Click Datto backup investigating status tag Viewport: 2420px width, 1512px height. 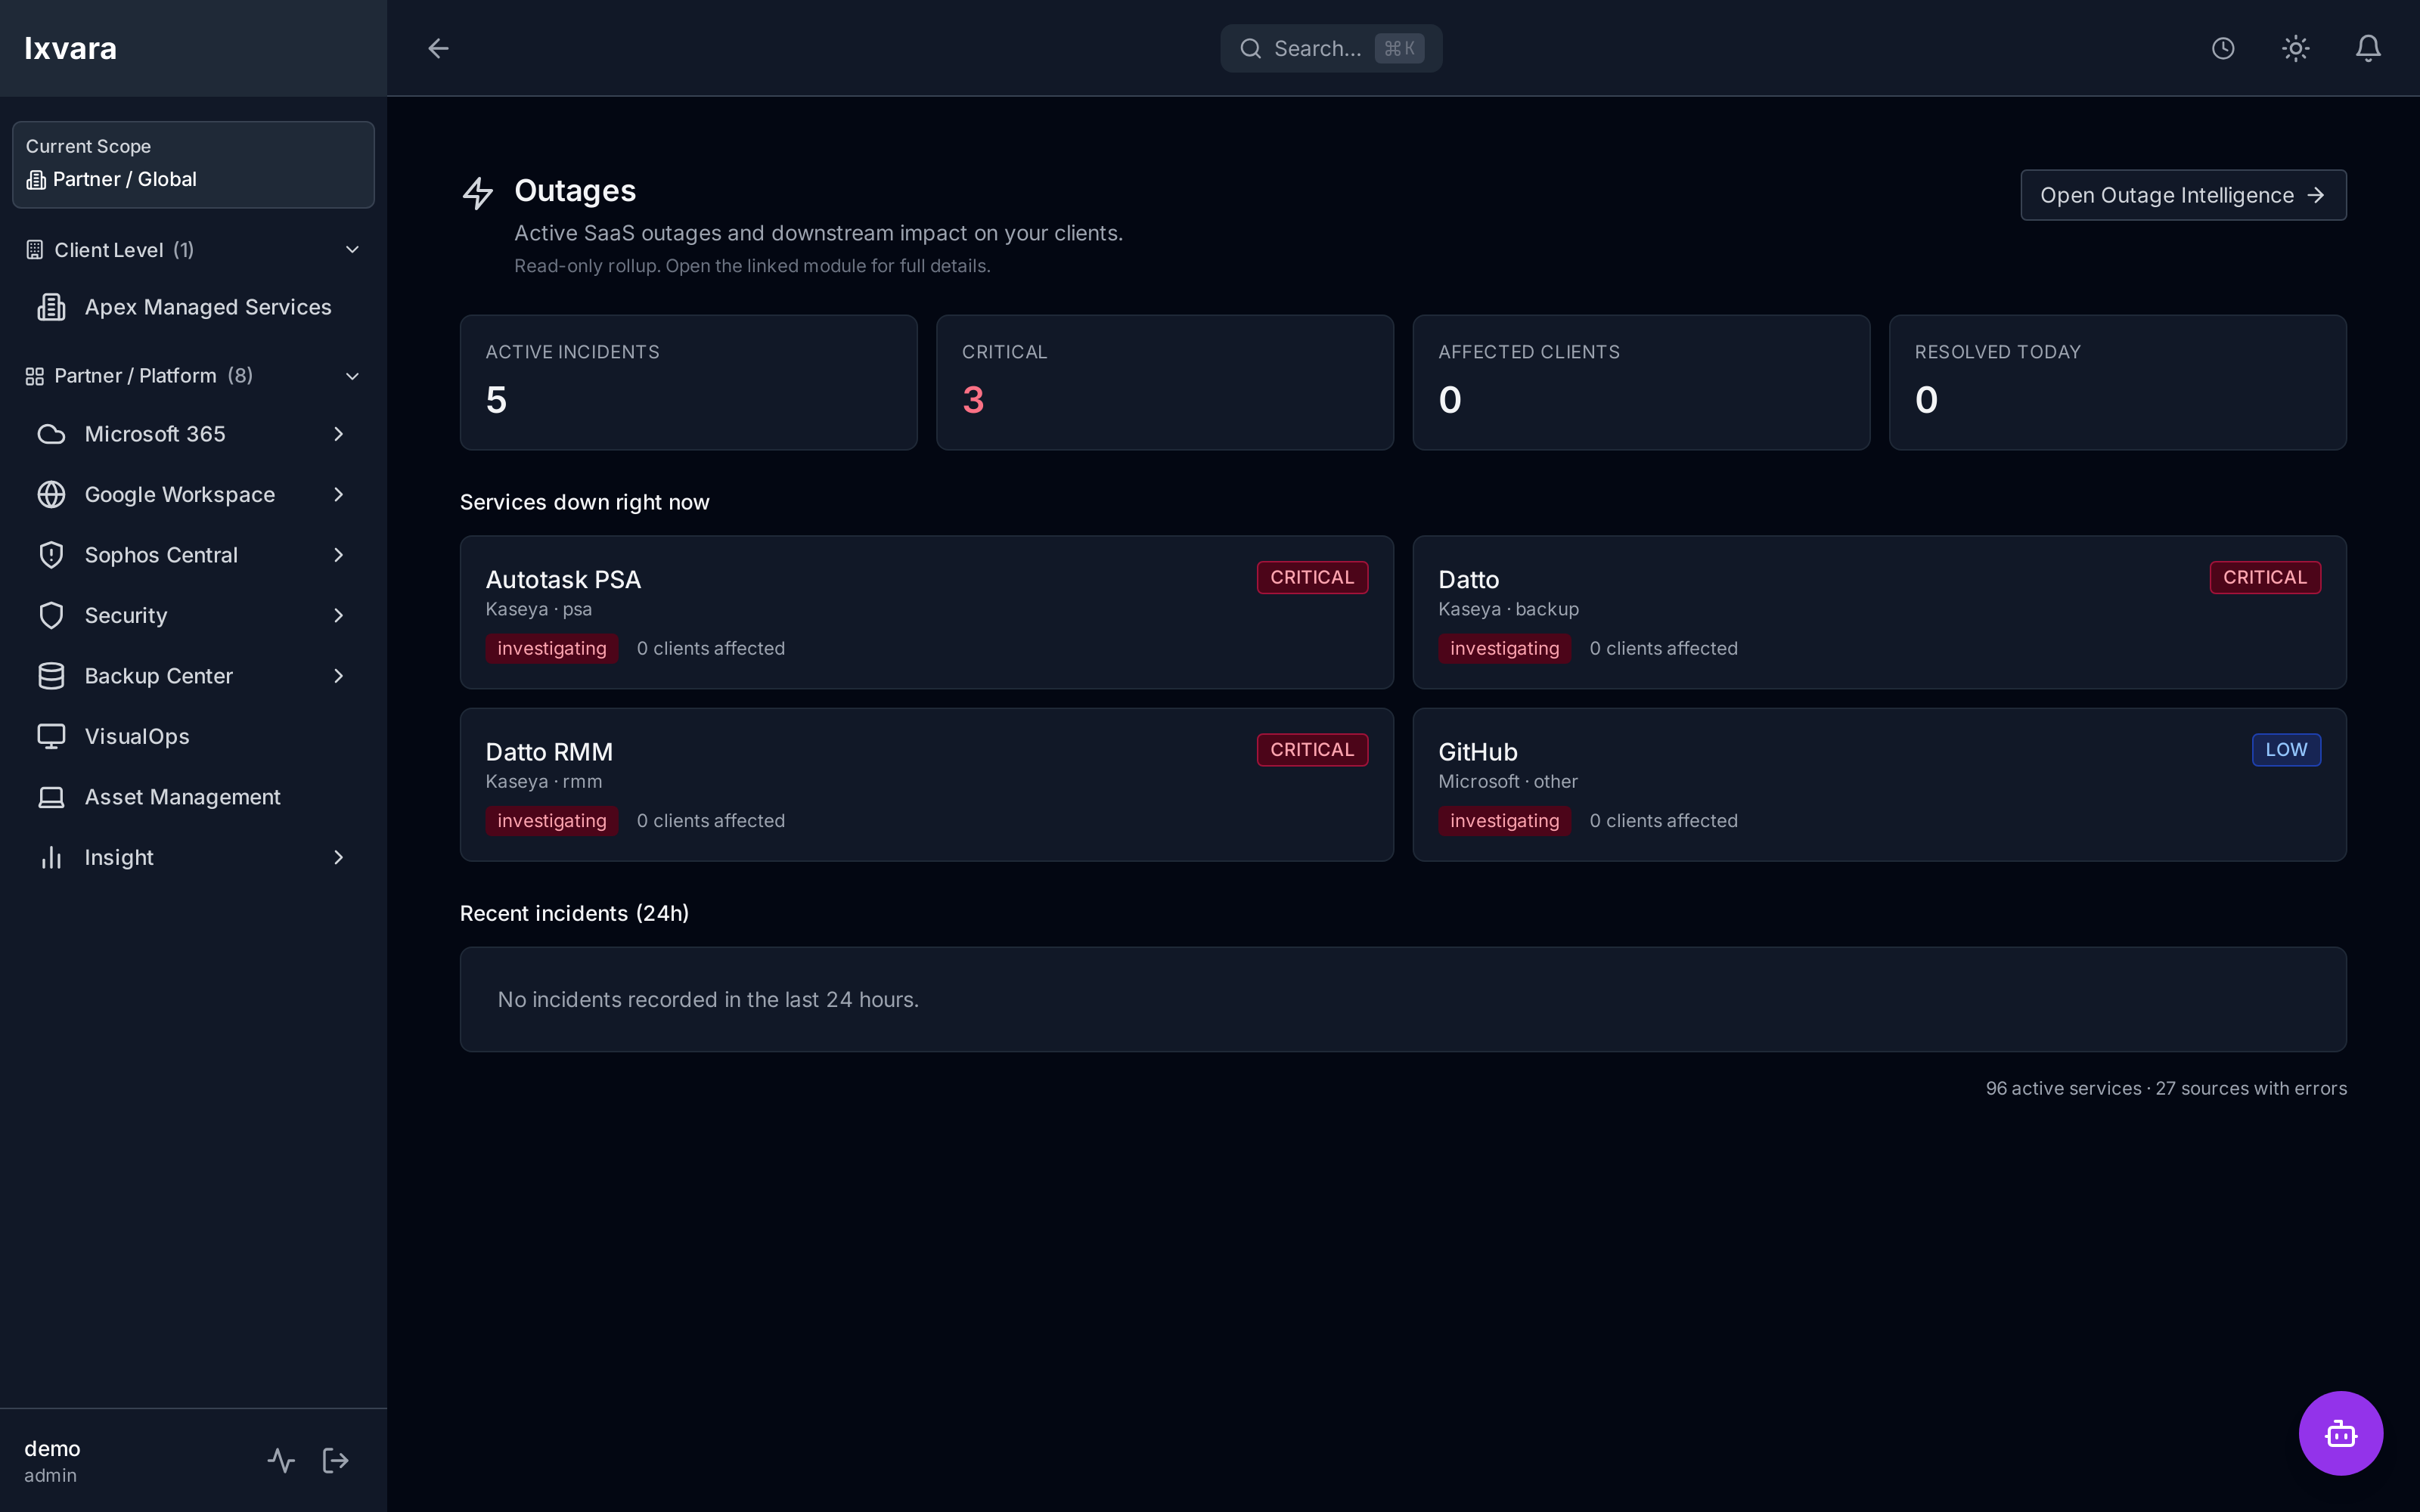click(x=1504, y=648)
